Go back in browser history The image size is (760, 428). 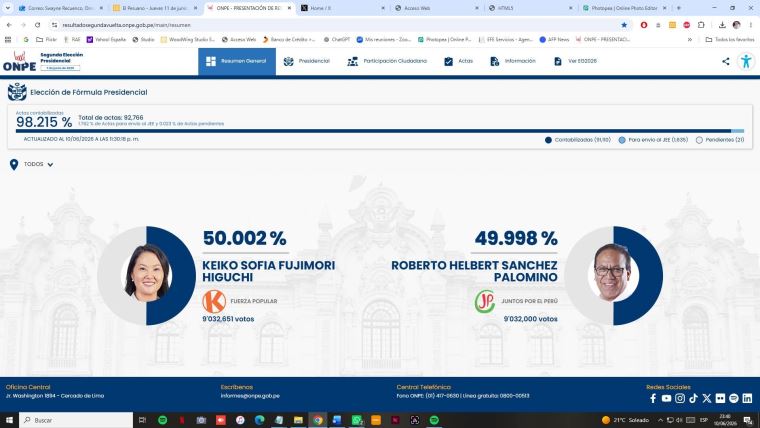pyautogui.click(x=9, y=25)
